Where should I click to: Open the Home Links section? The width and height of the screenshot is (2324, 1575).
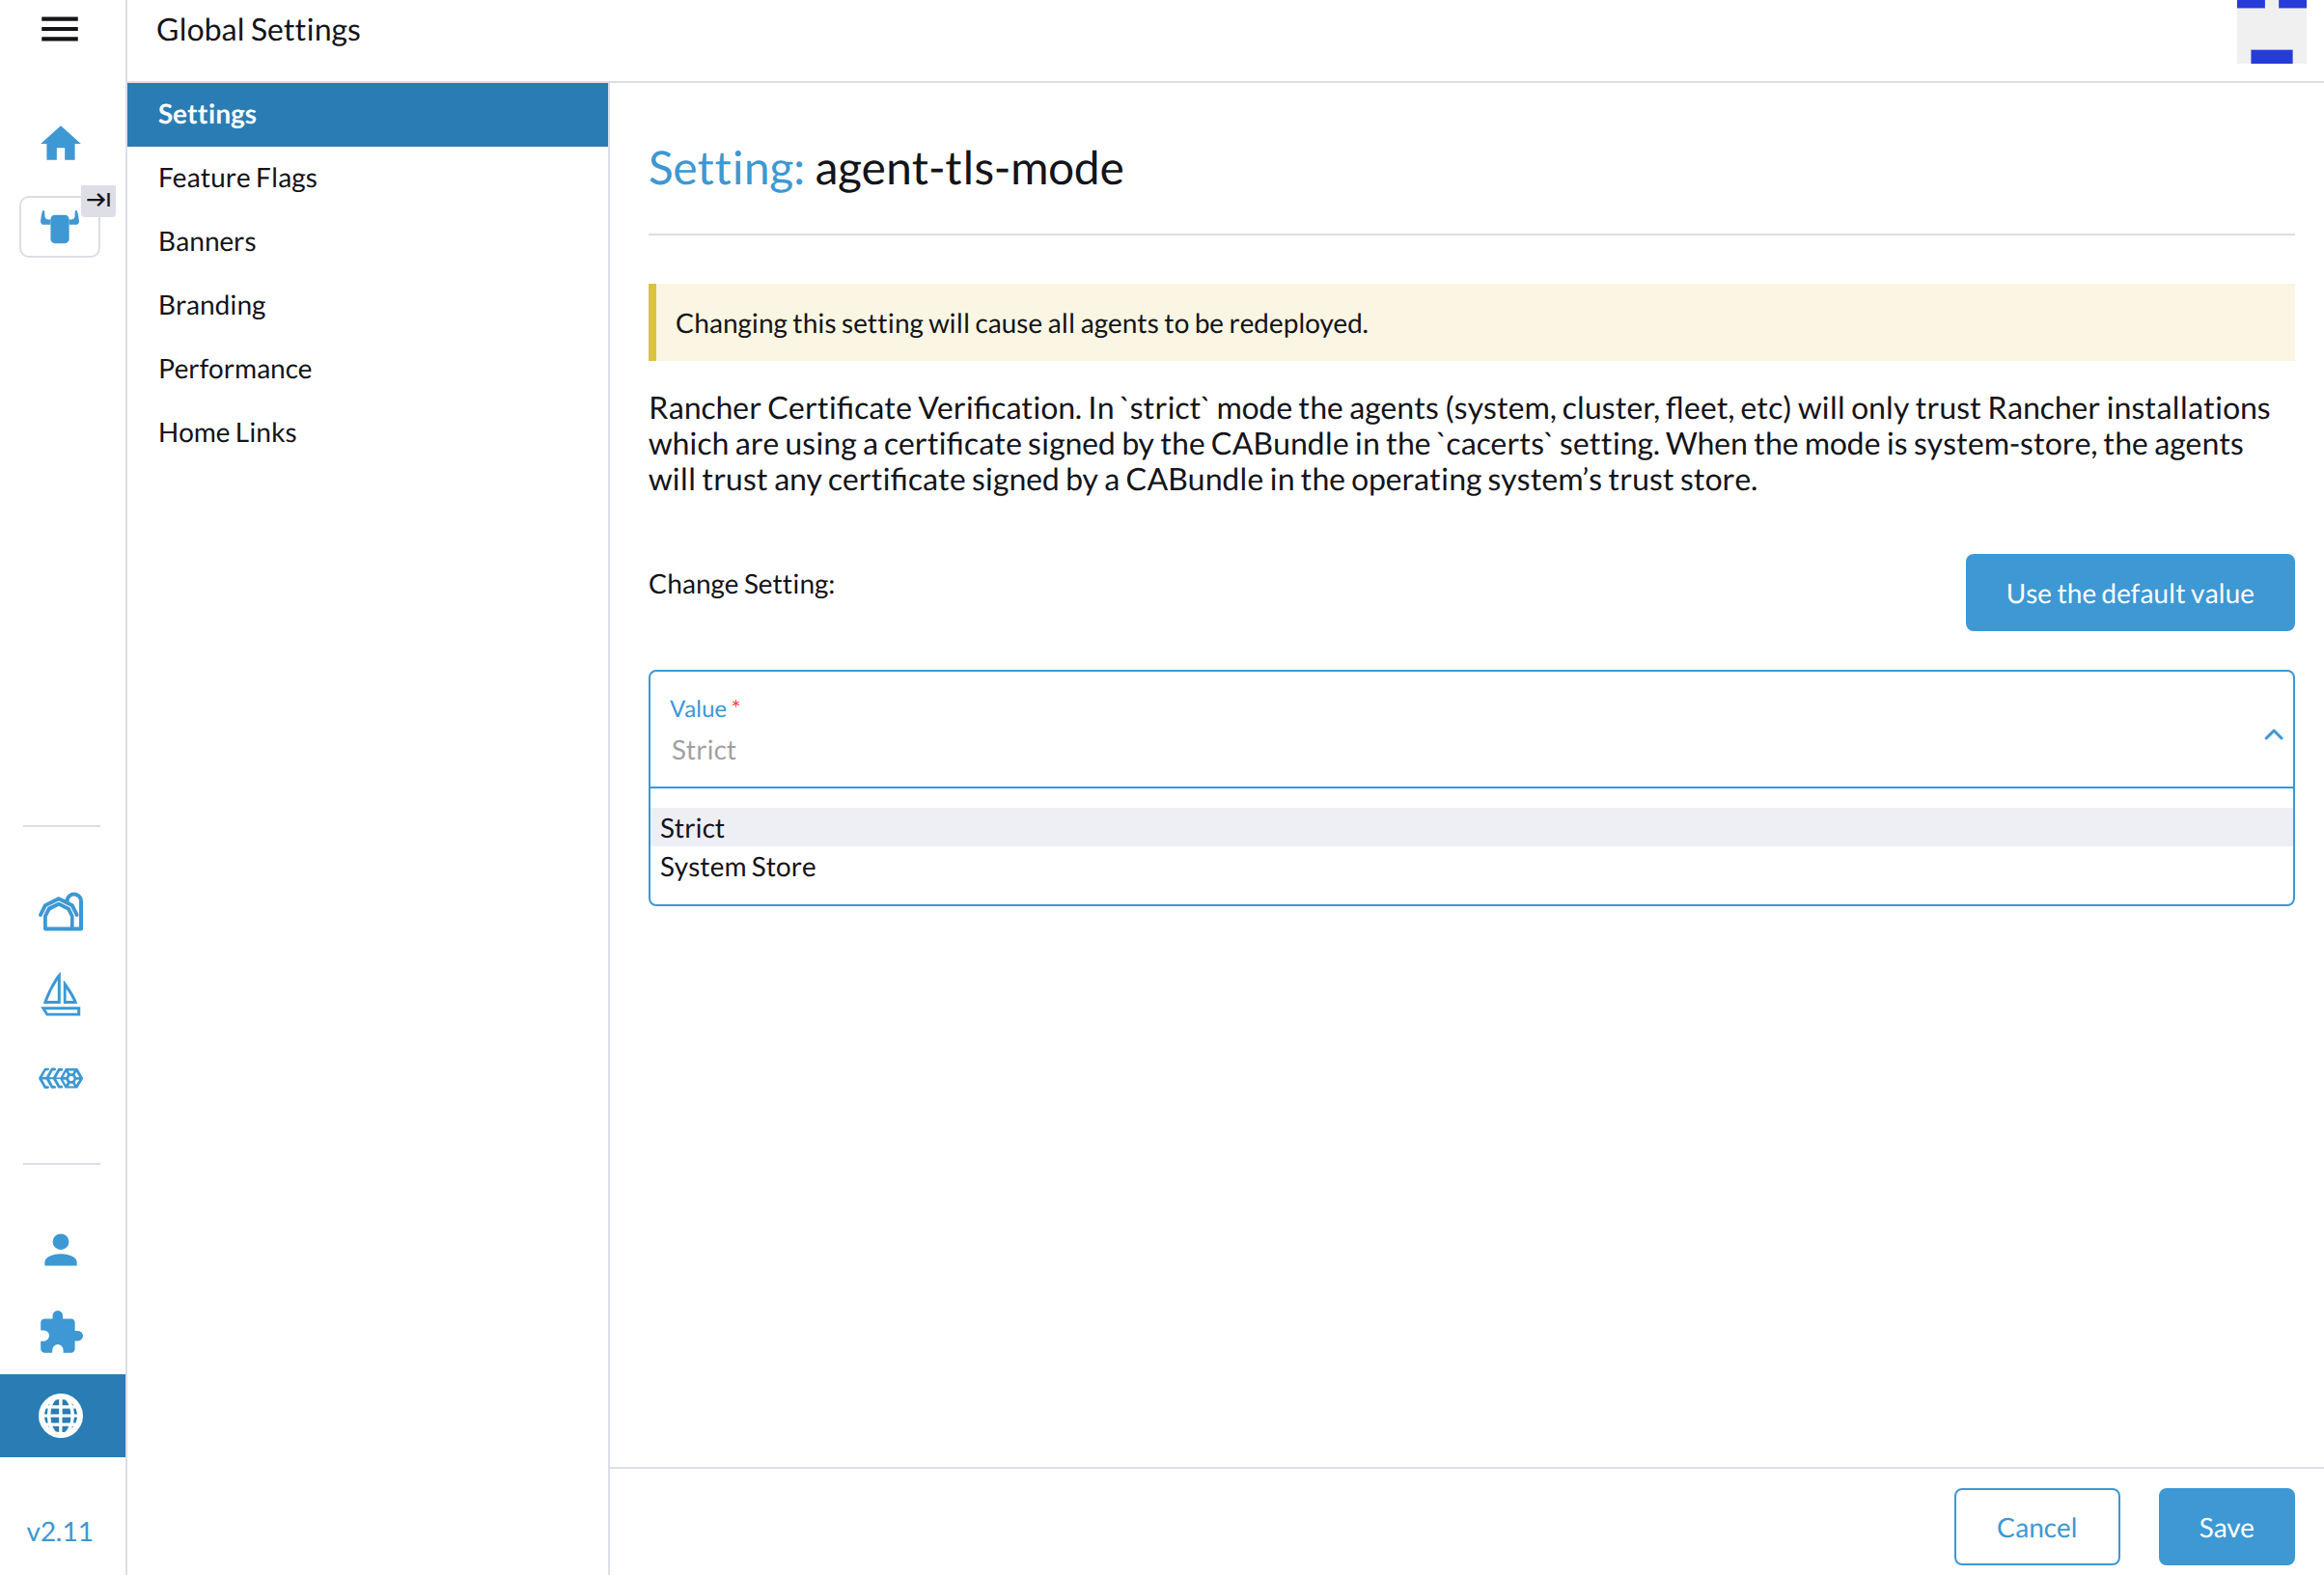pyautogui.click(x=227, y=432)
